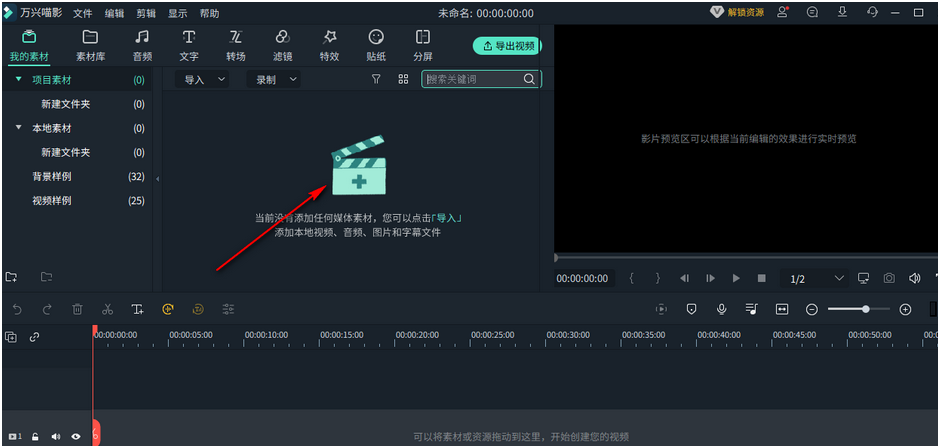Click the undo arrow in timeline toolbar
The image size is (938, 446).
point(17,309)
